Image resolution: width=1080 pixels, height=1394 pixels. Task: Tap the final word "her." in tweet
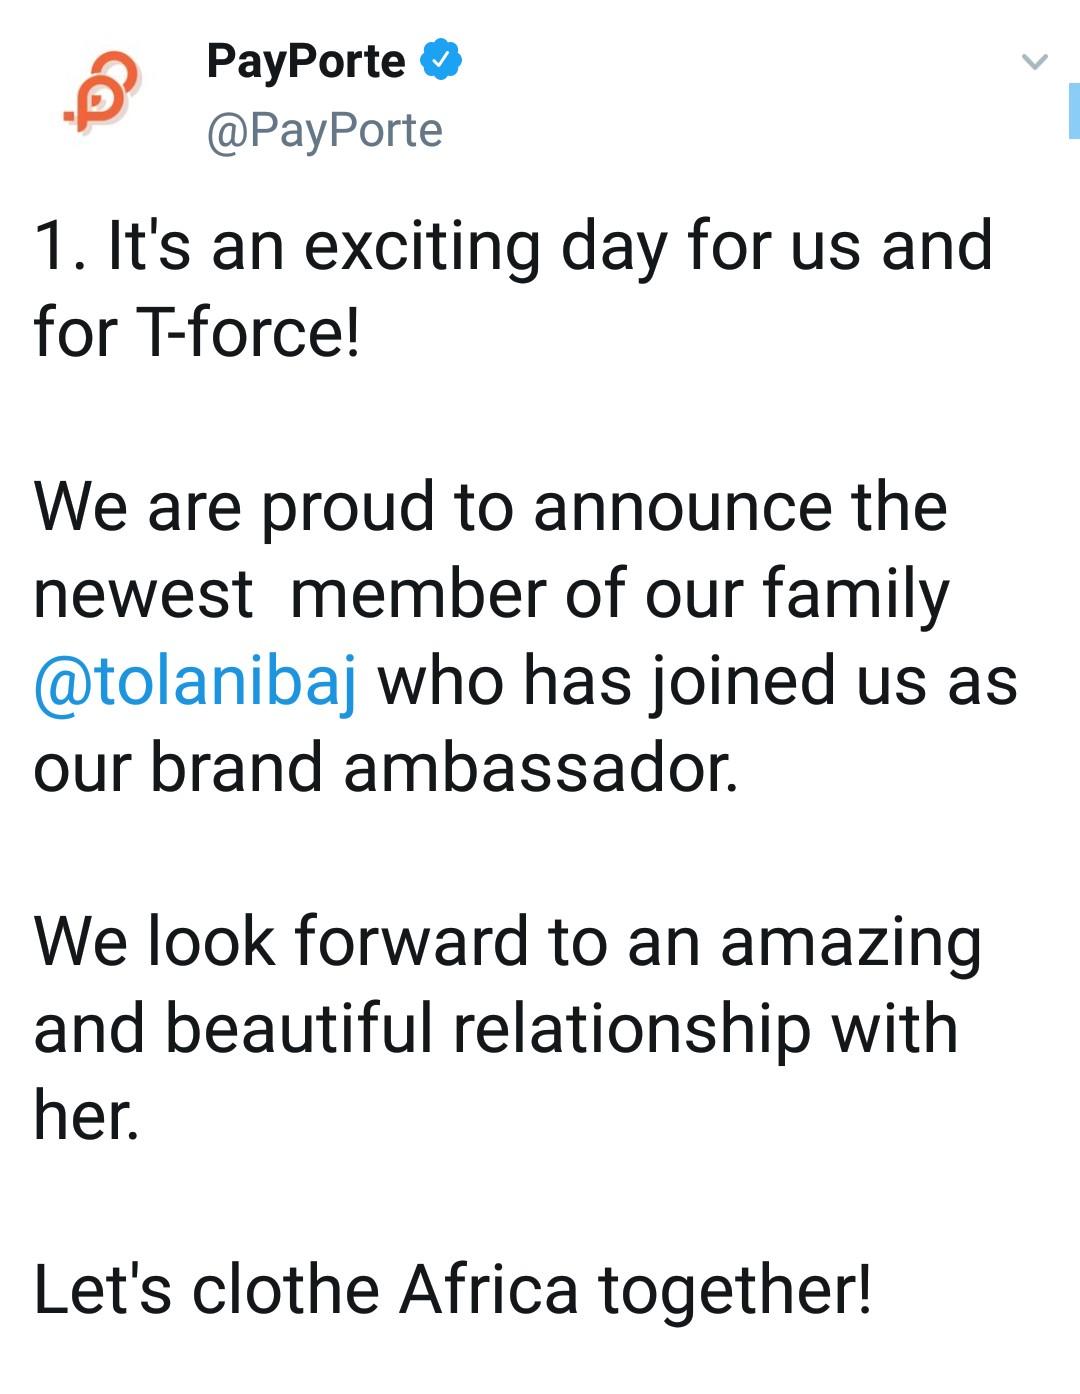86,1115
